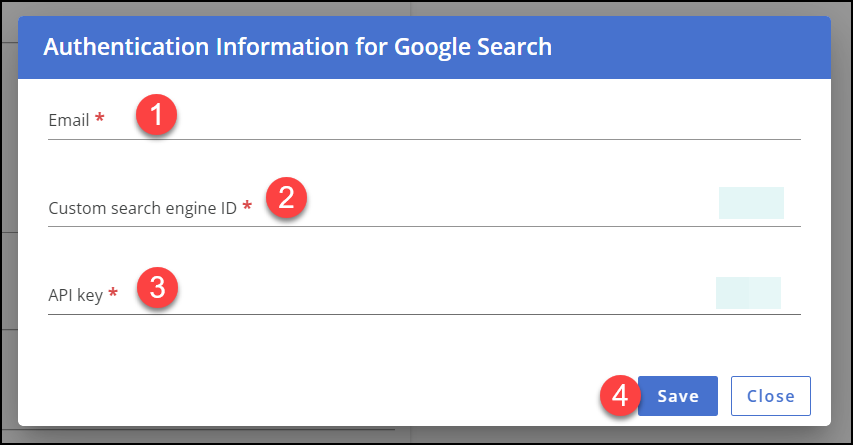This screenshot has width=853, height=445.
Task: Click the teal box in Custom search engine ID row
Action: tap(751, 202)
